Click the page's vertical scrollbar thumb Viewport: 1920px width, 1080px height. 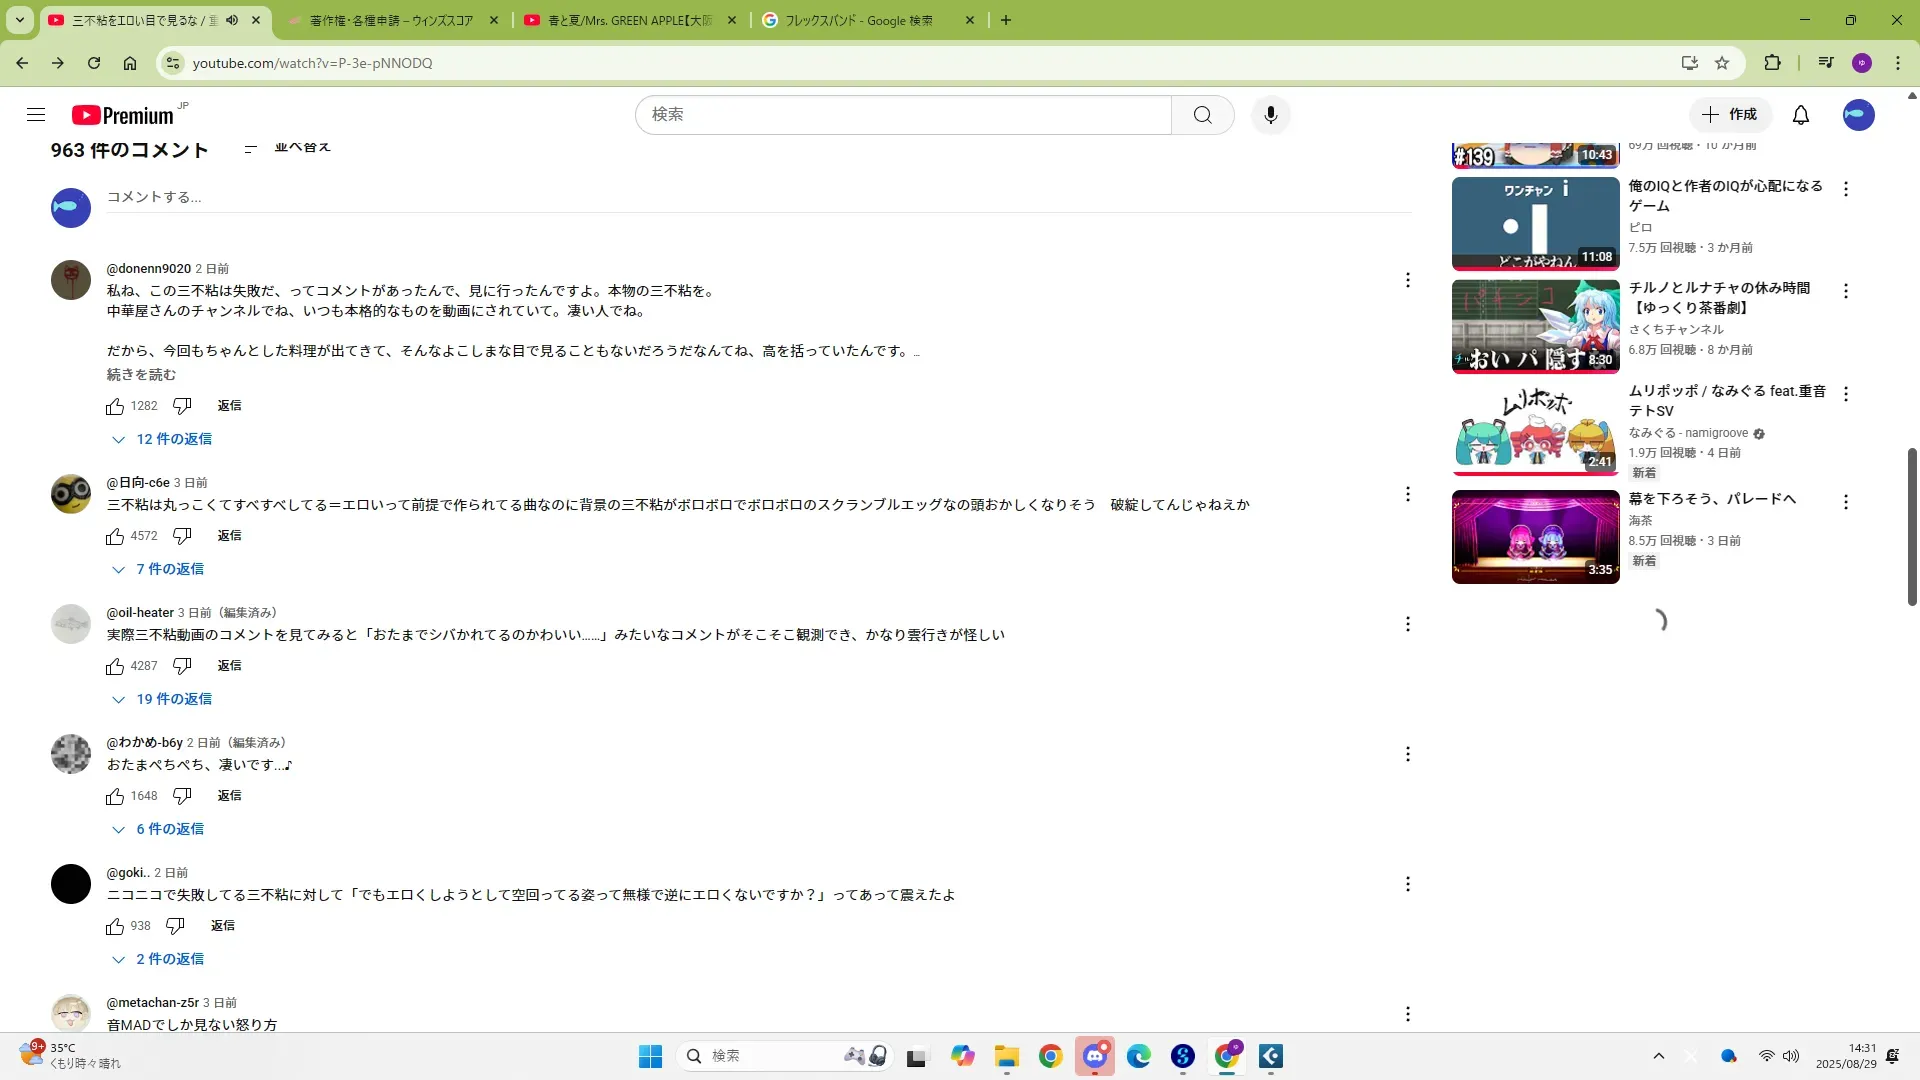click(1912, 525)
